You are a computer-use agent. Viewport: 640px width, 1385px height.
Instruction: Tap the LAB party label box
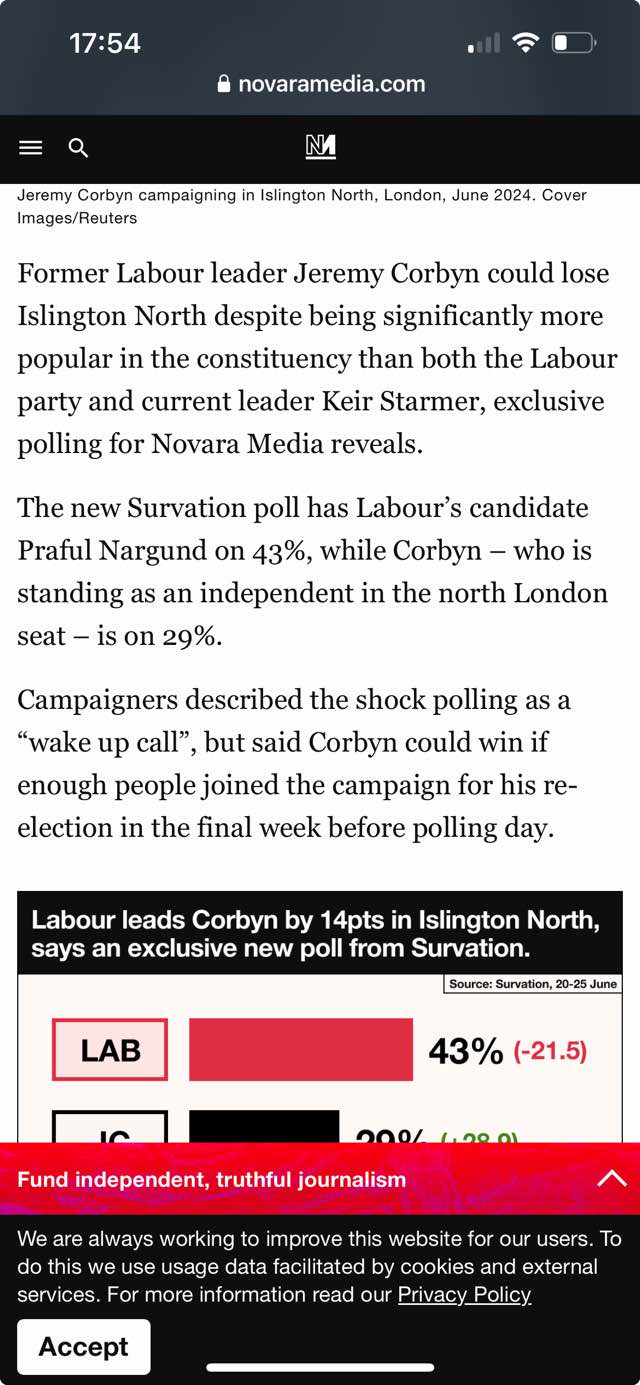(x=110, y=1050)
